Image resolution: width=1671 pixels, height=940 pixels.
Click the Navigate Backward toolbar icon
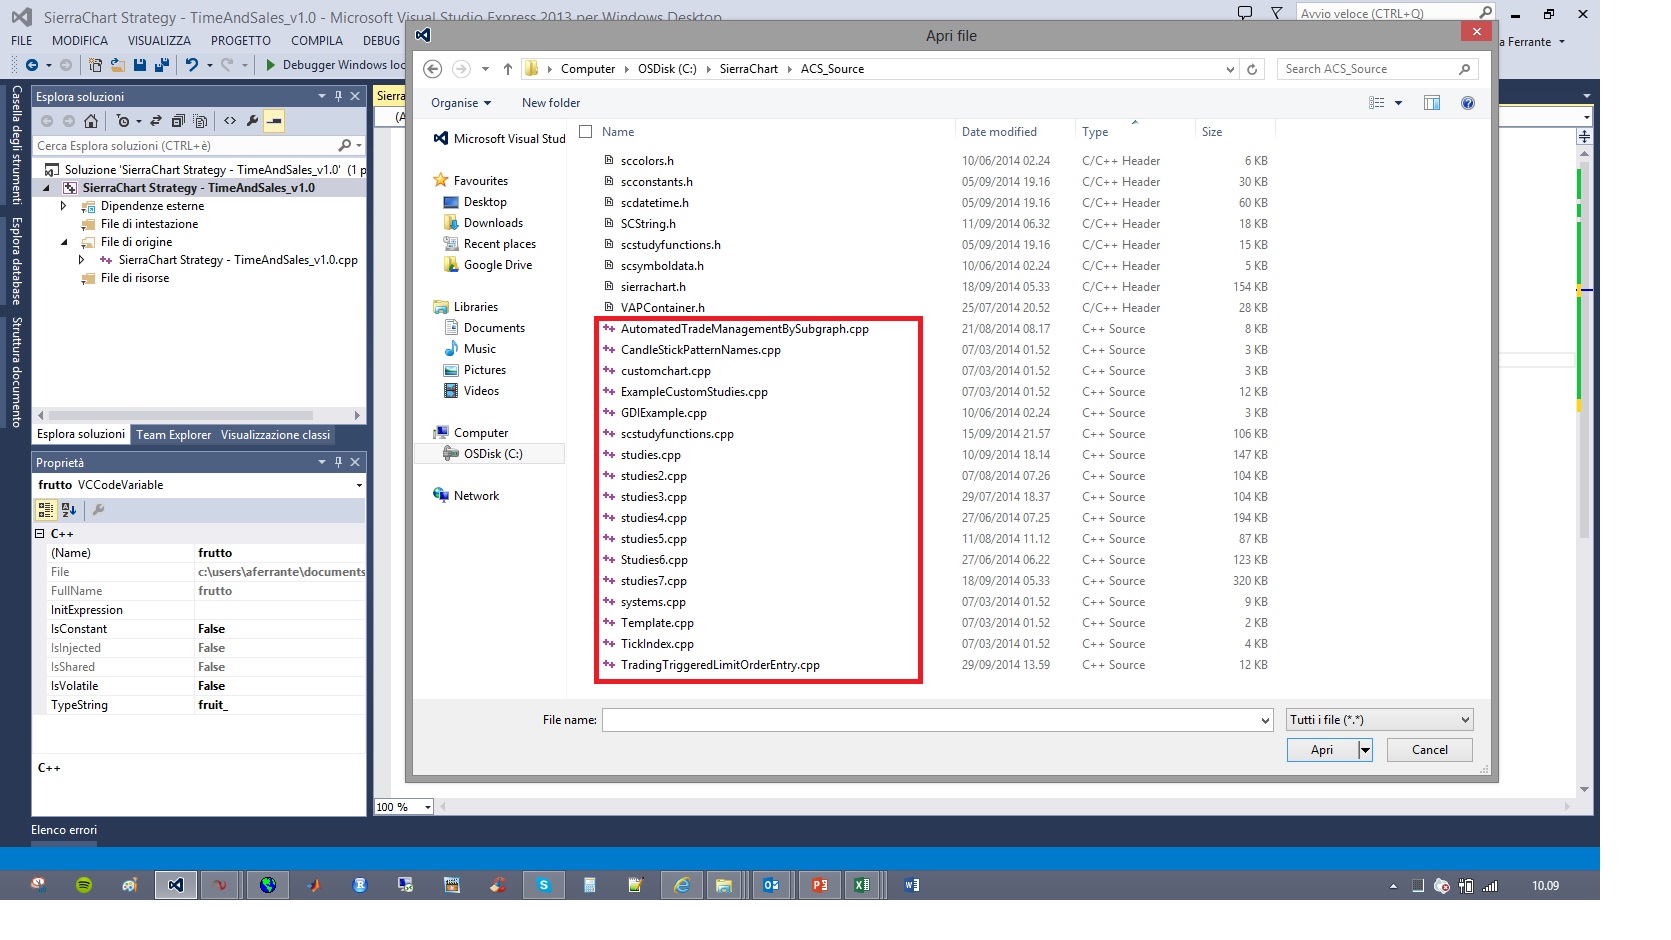32,65
